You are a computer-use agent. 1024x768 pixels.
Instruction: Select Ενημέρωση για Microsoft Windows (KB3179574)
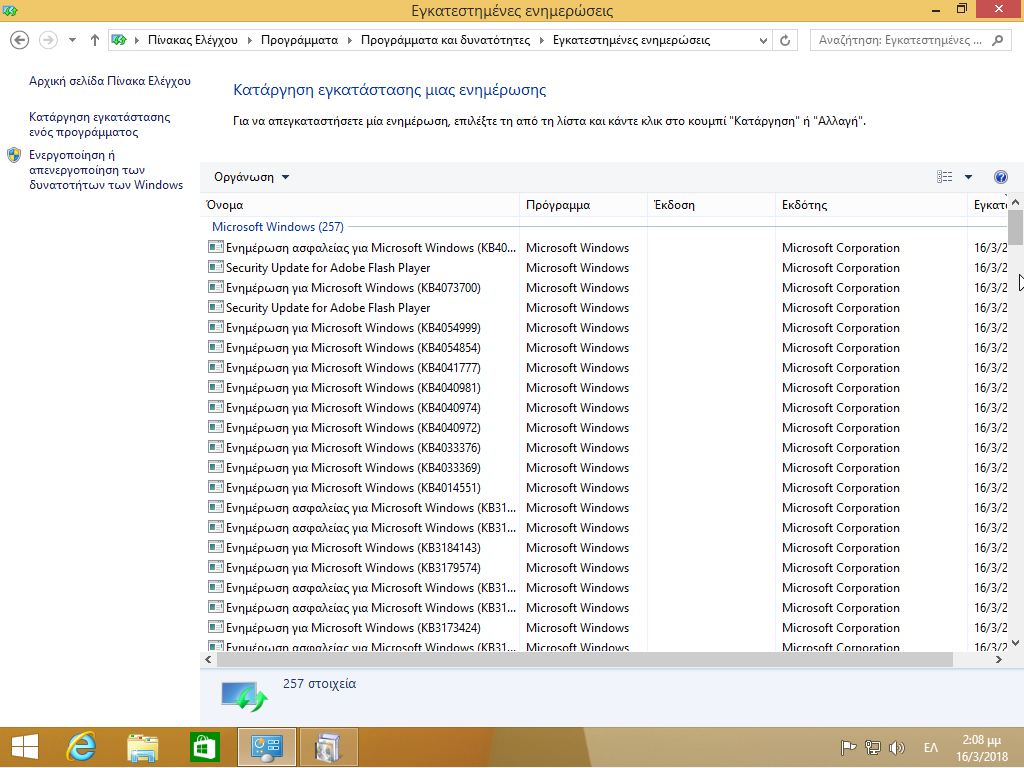[x=353, y=568]
